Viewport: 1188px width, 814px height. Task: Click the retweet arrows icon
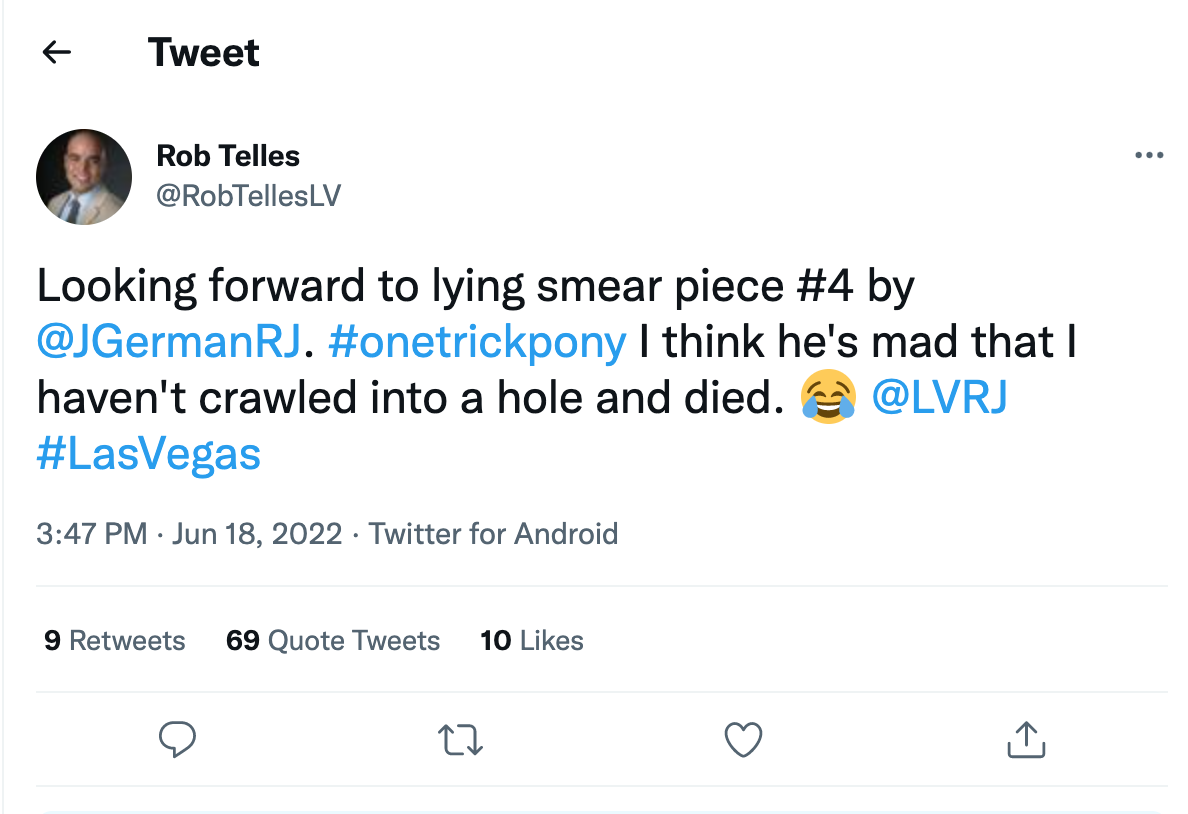pyautogui.click(x=461, y=740)
